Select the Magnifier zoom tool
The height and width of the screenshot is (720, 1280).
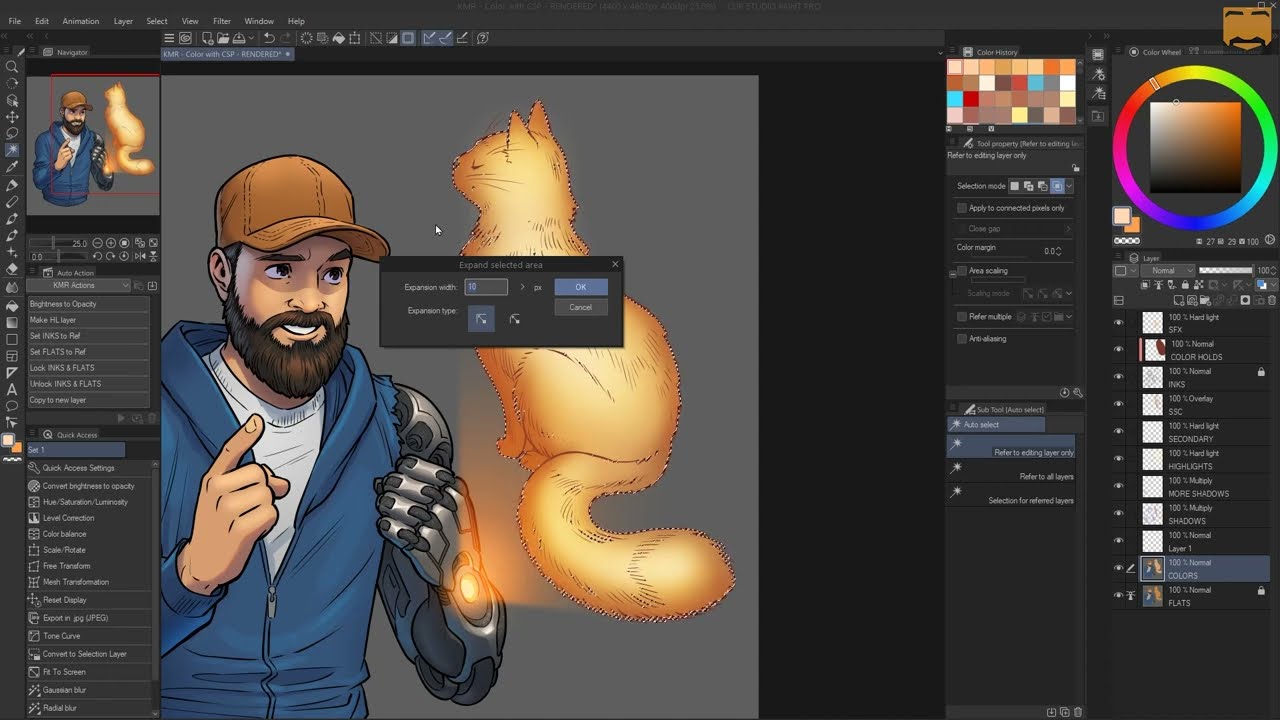coord(12,67)
